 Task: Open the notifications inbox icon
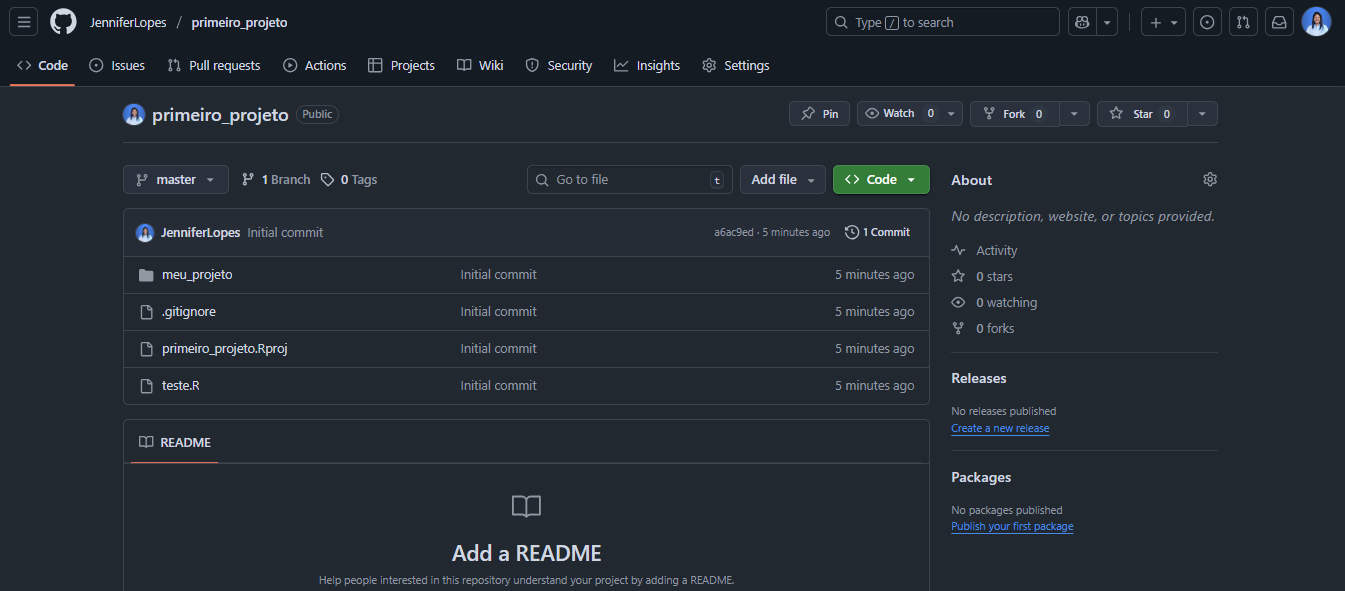(1278, 22)
